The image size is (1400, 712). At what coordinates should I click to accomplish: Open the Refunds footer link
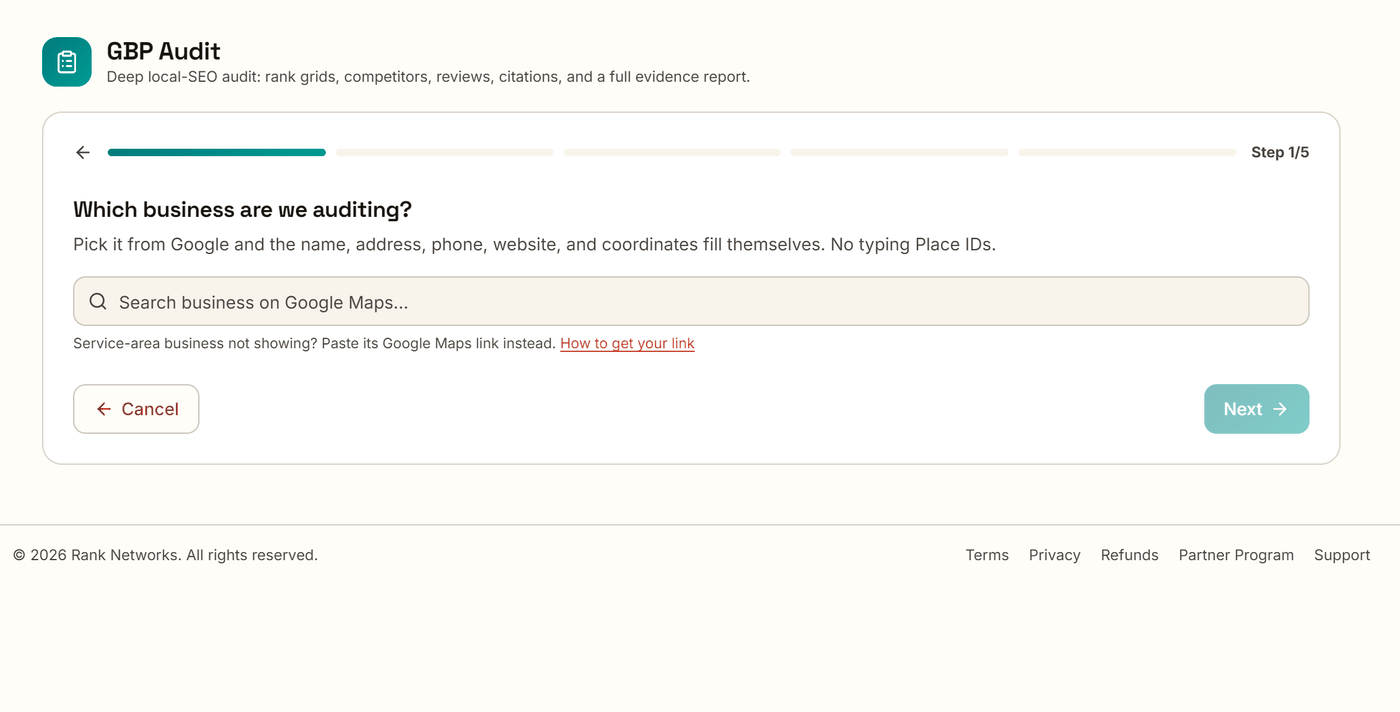(1130, 555)
